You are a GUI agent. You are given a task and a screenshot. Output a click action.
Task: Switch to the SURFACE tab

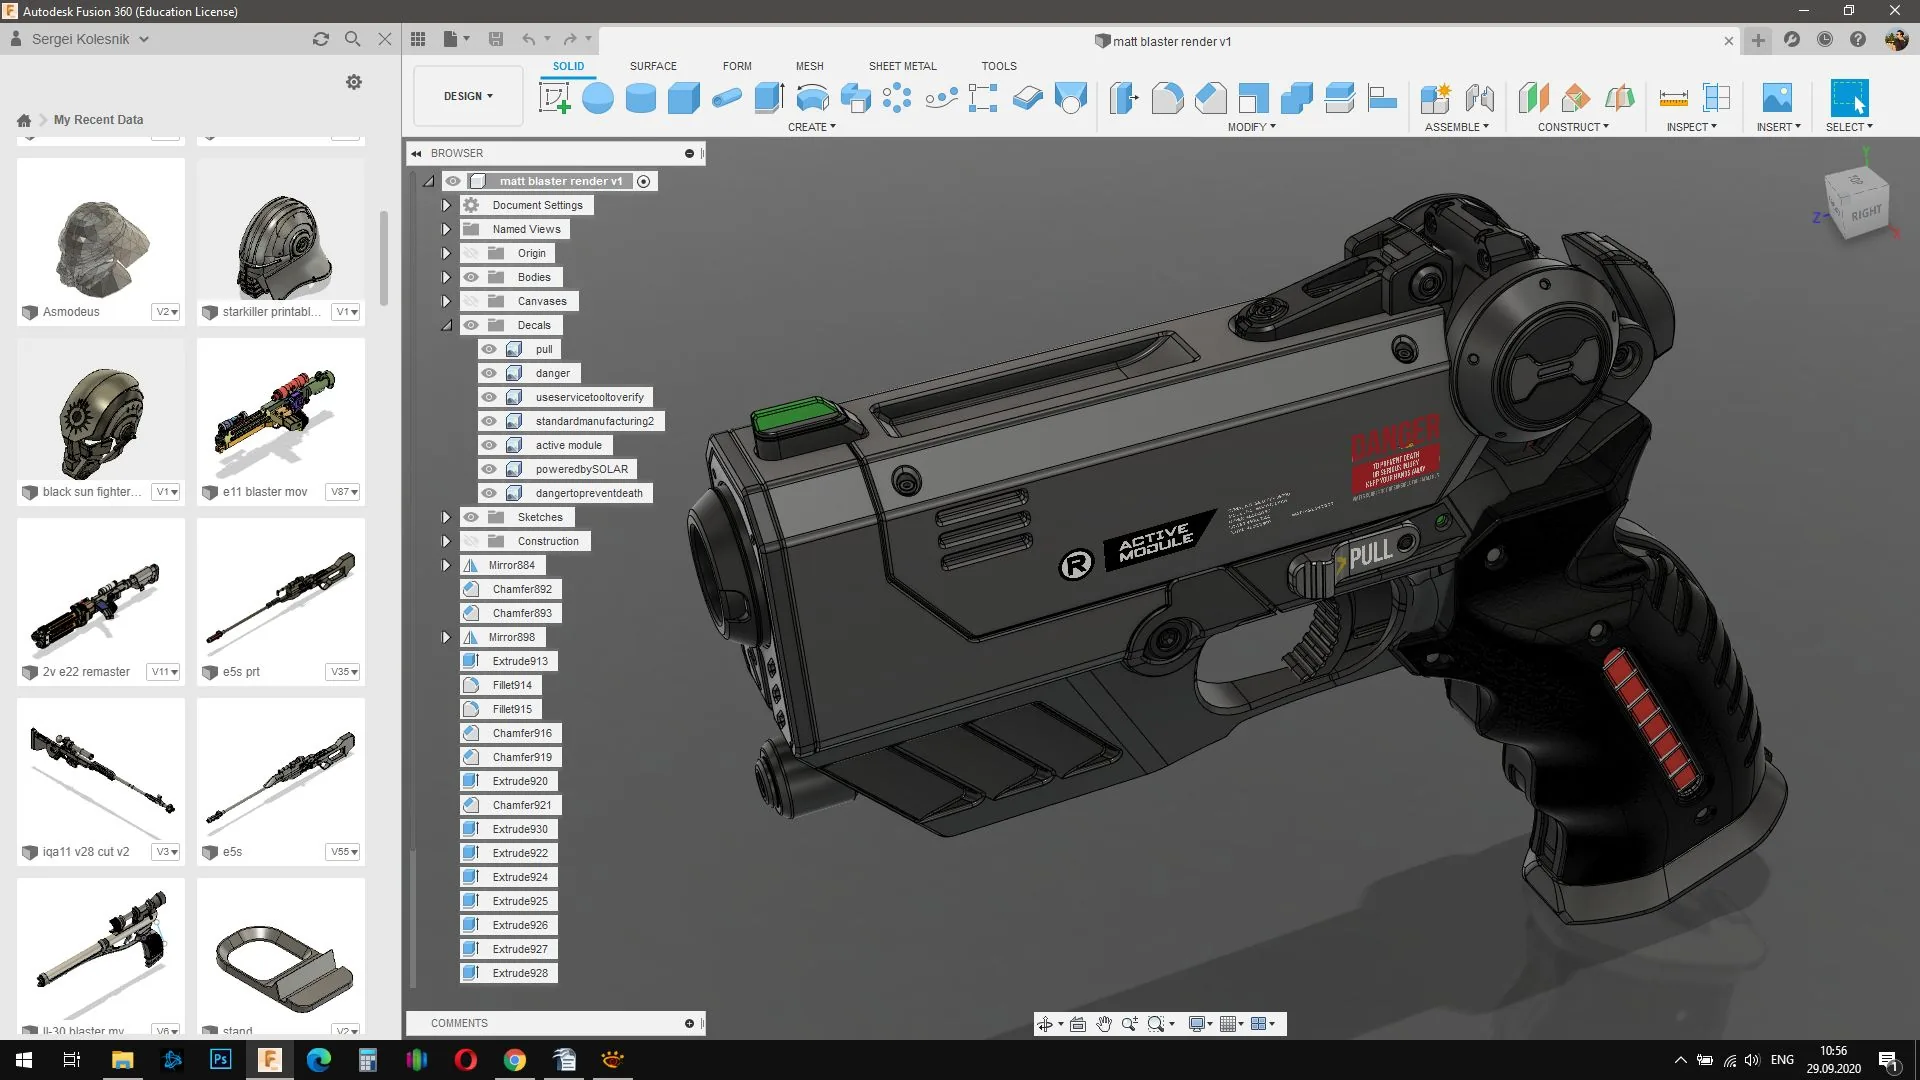[x=653, y=66]
